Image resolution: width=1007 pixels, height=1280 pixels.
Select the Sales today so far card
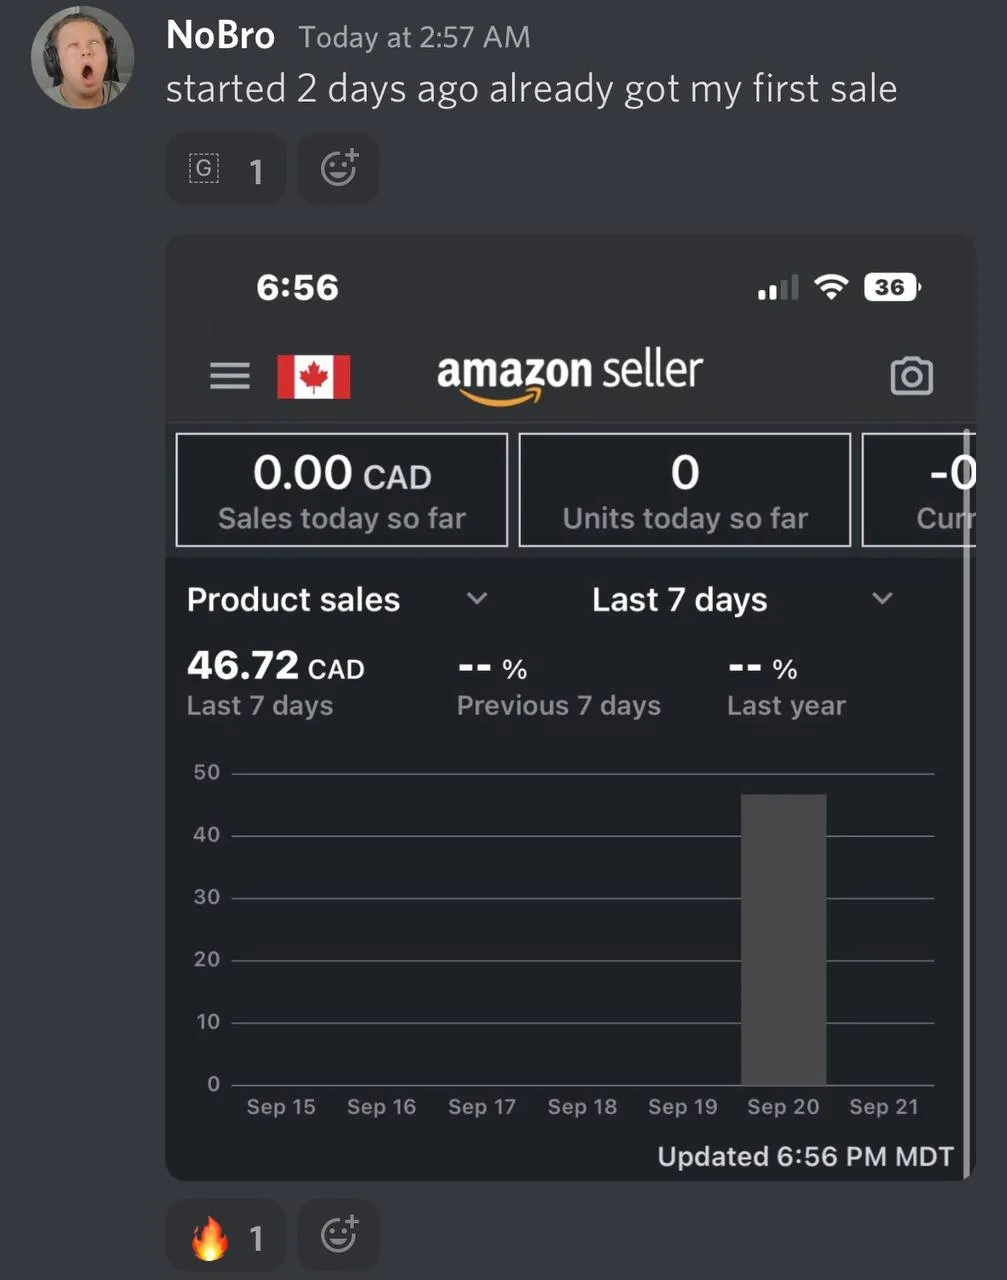[x=342, y=490]
